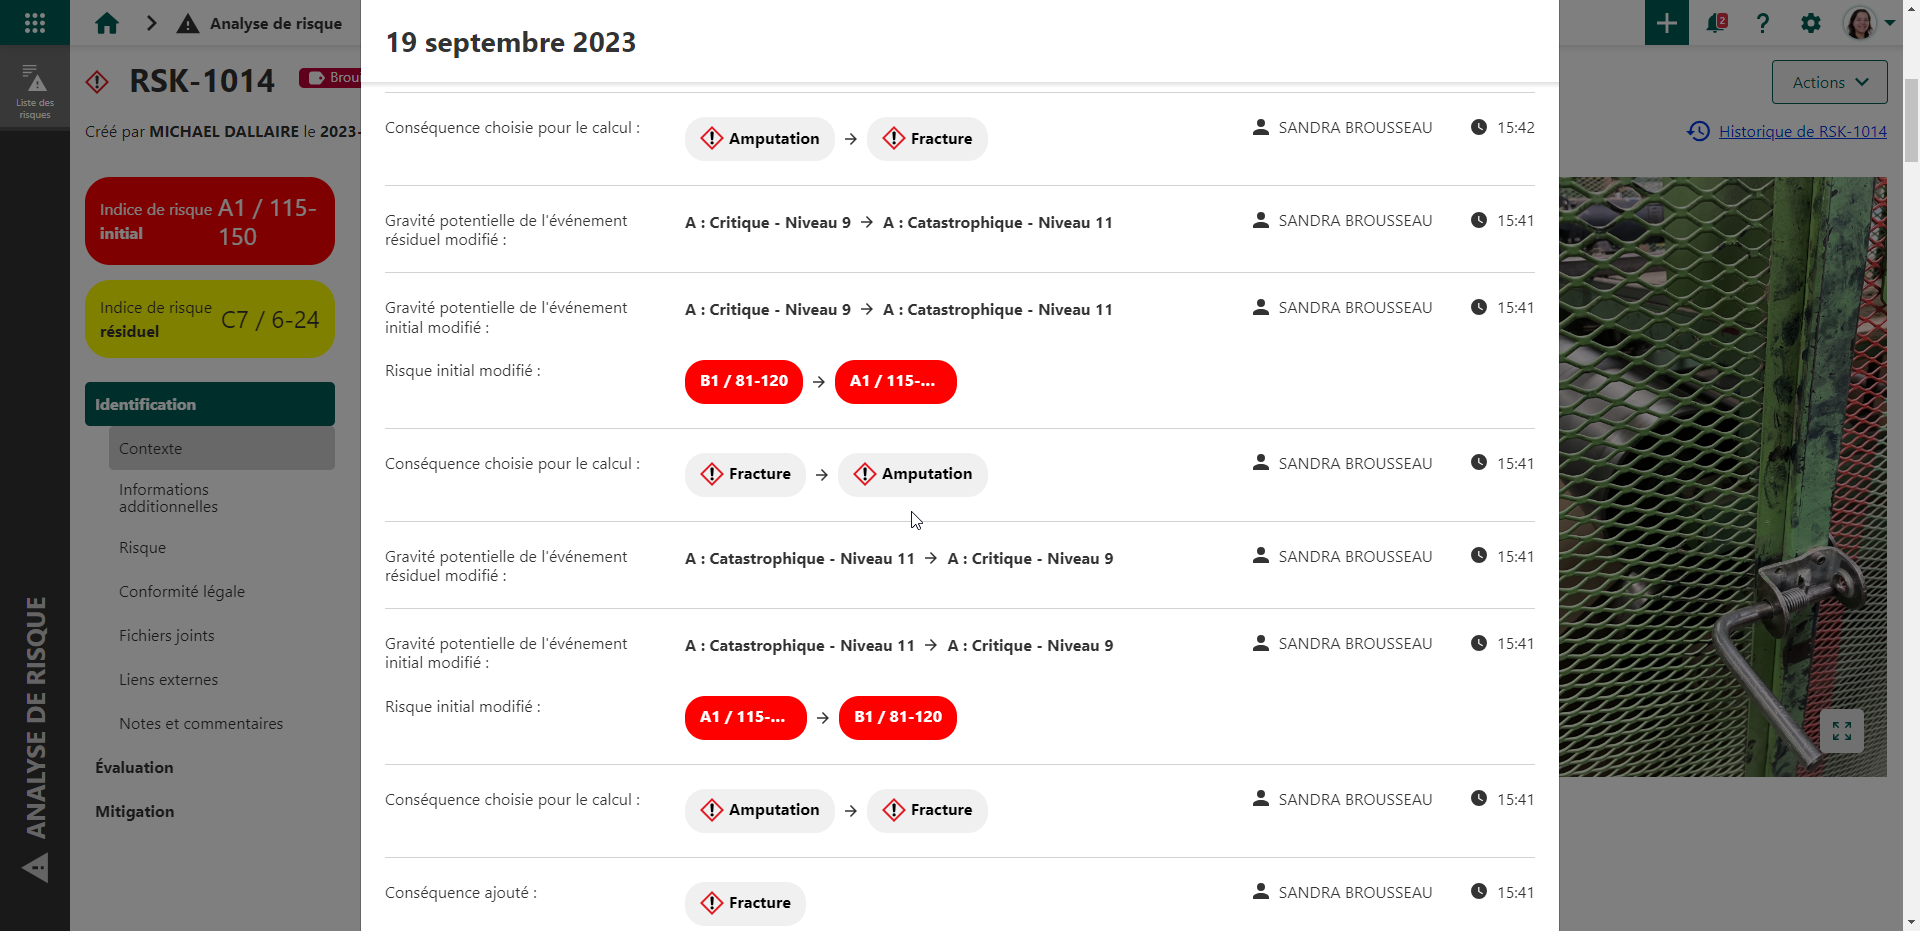The width and height of the screenshot is (1920, 931).
Task: Click the green plus add button
Action: coord(1666,23)
